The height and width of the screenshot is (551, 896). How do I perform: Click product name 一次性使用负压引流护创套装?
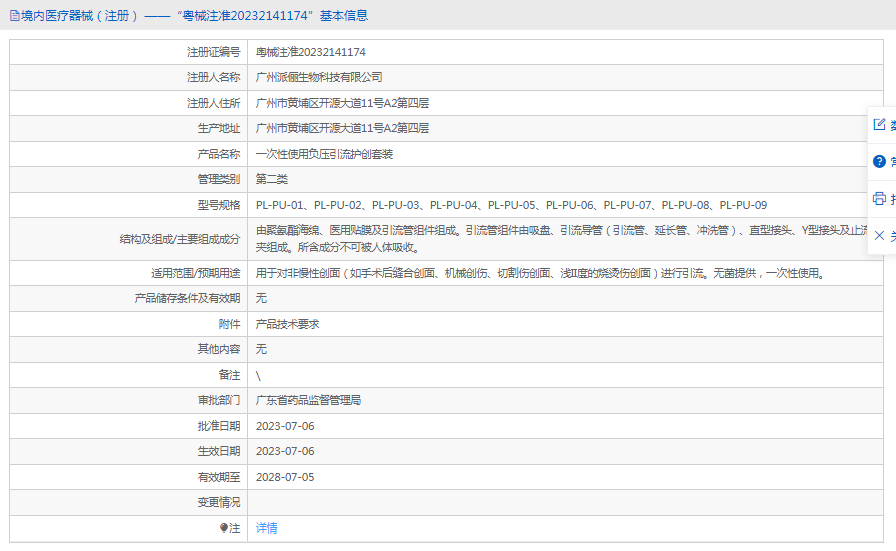(x=324, y=154)
